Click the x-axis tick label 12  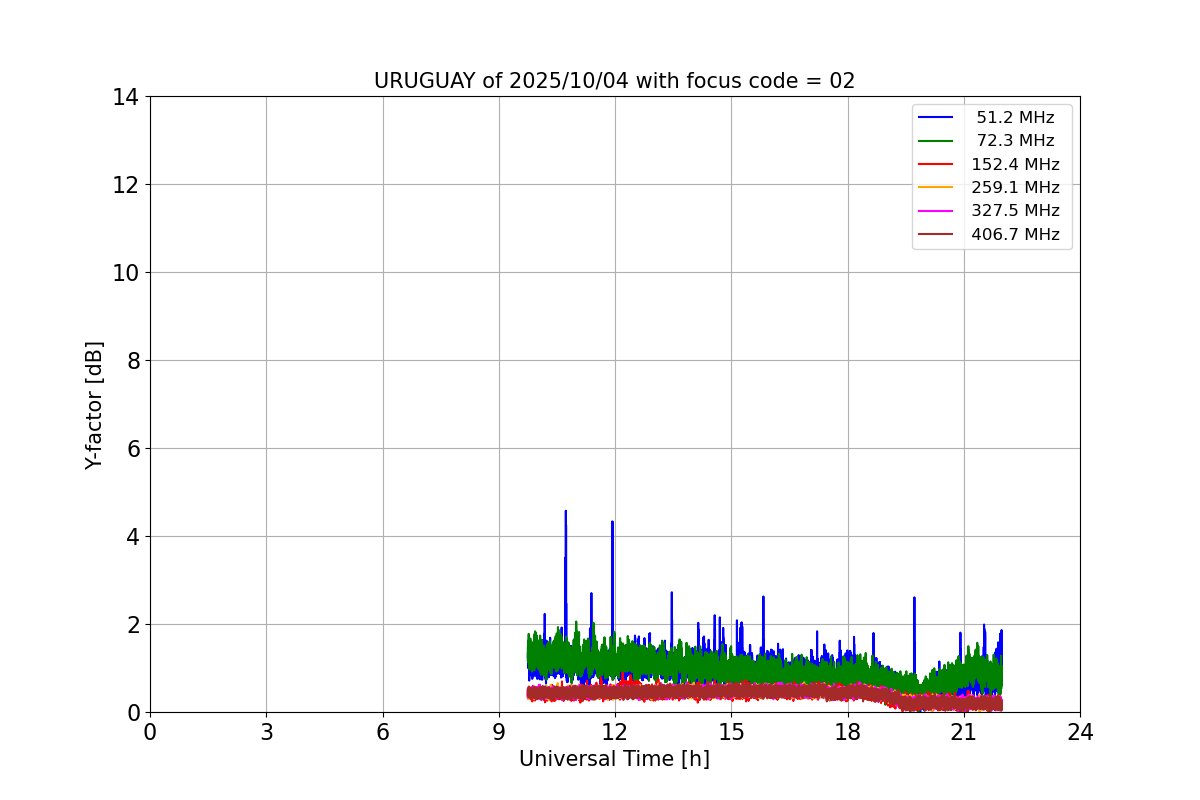615,732
